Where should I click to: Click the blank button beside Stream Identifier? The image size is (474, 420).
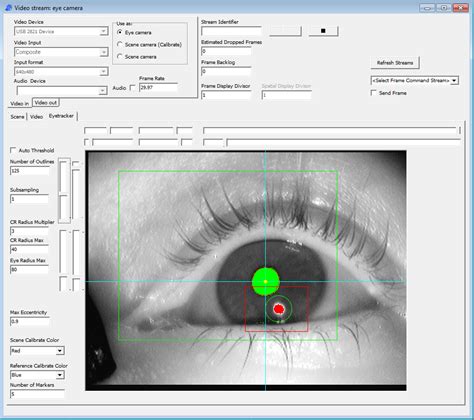click(285, 31)
